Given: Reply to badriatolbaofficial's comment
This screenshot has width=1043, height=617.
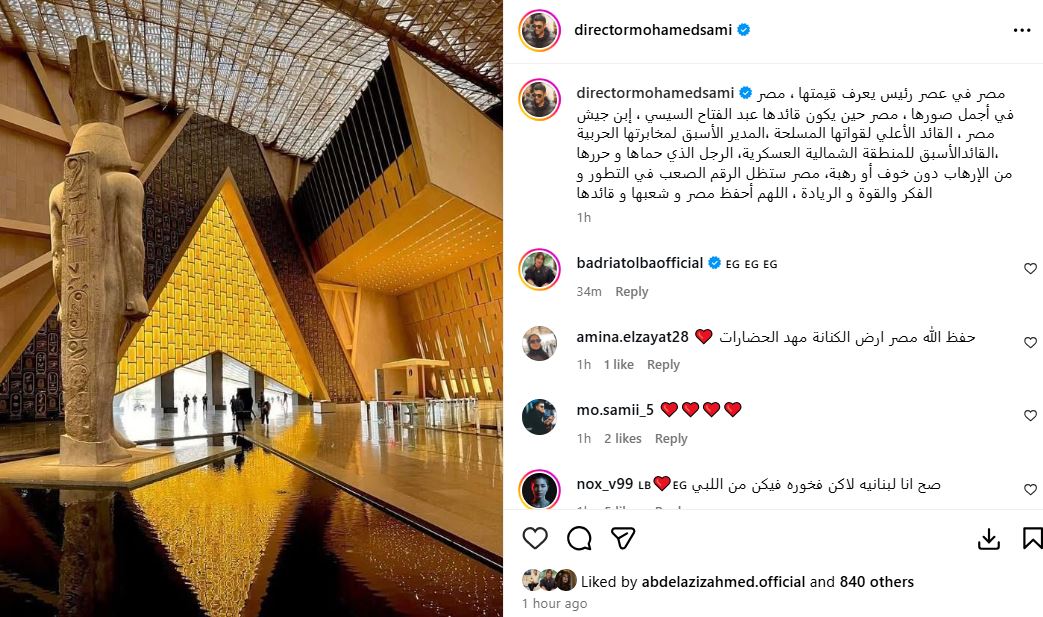Looking at the screenshot, I should pyautogui.click(x=631, y=291).
